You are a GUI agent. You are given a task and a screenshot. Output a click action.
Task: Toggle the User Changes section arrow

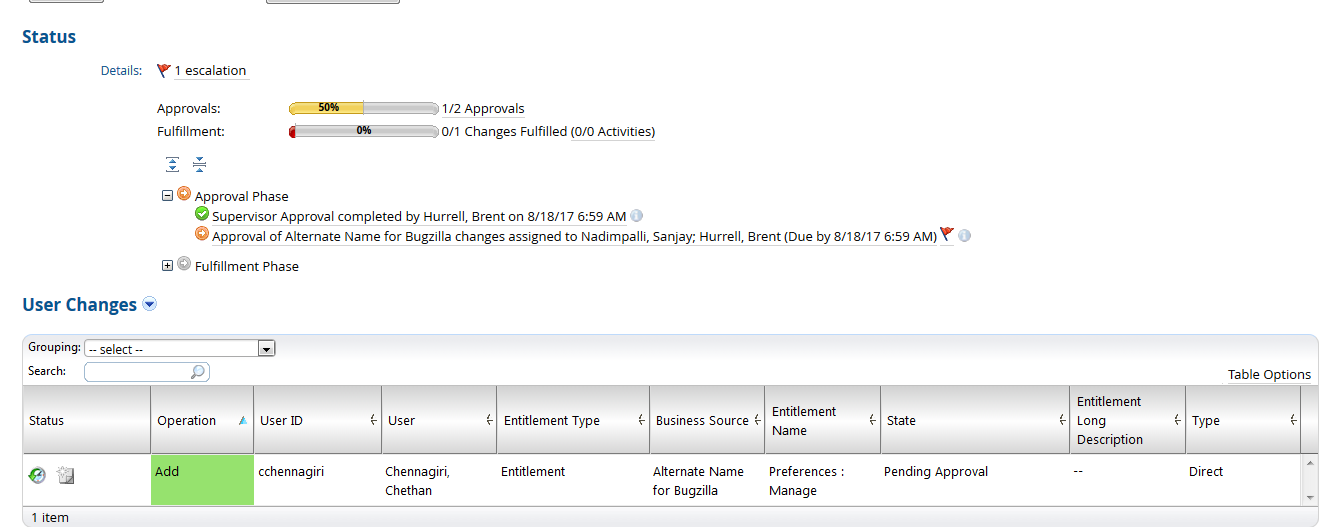click(x=150, y=304)
